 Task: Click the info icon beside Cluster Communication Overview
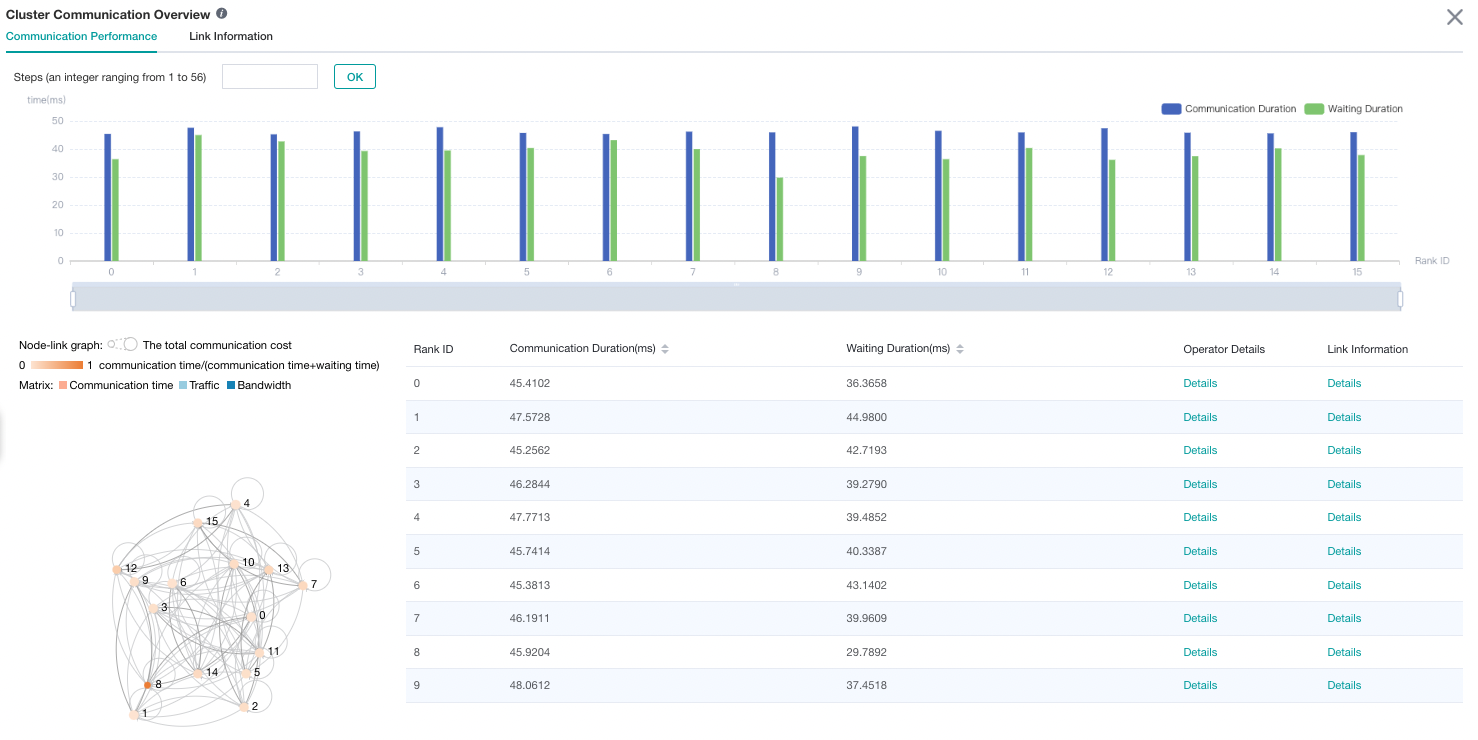pos(221,14)
